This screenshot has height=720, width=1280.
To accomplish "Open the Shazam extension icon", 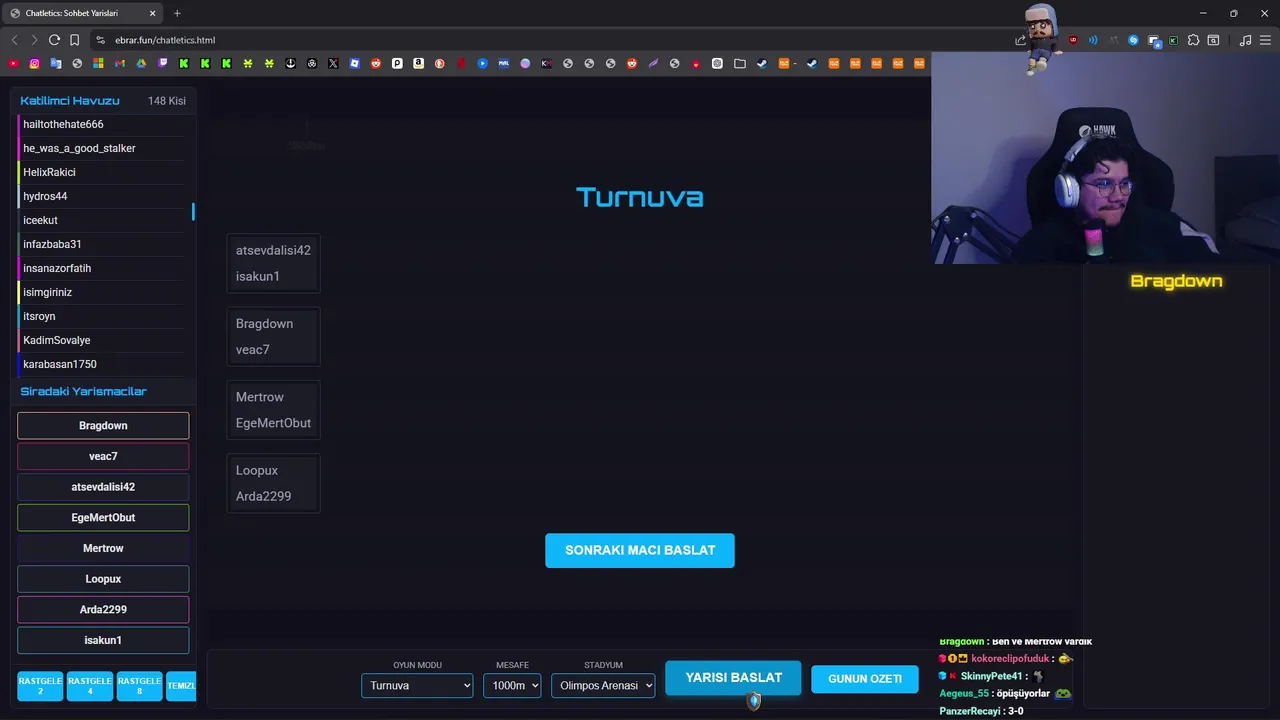I will [x=1133, y=40].
